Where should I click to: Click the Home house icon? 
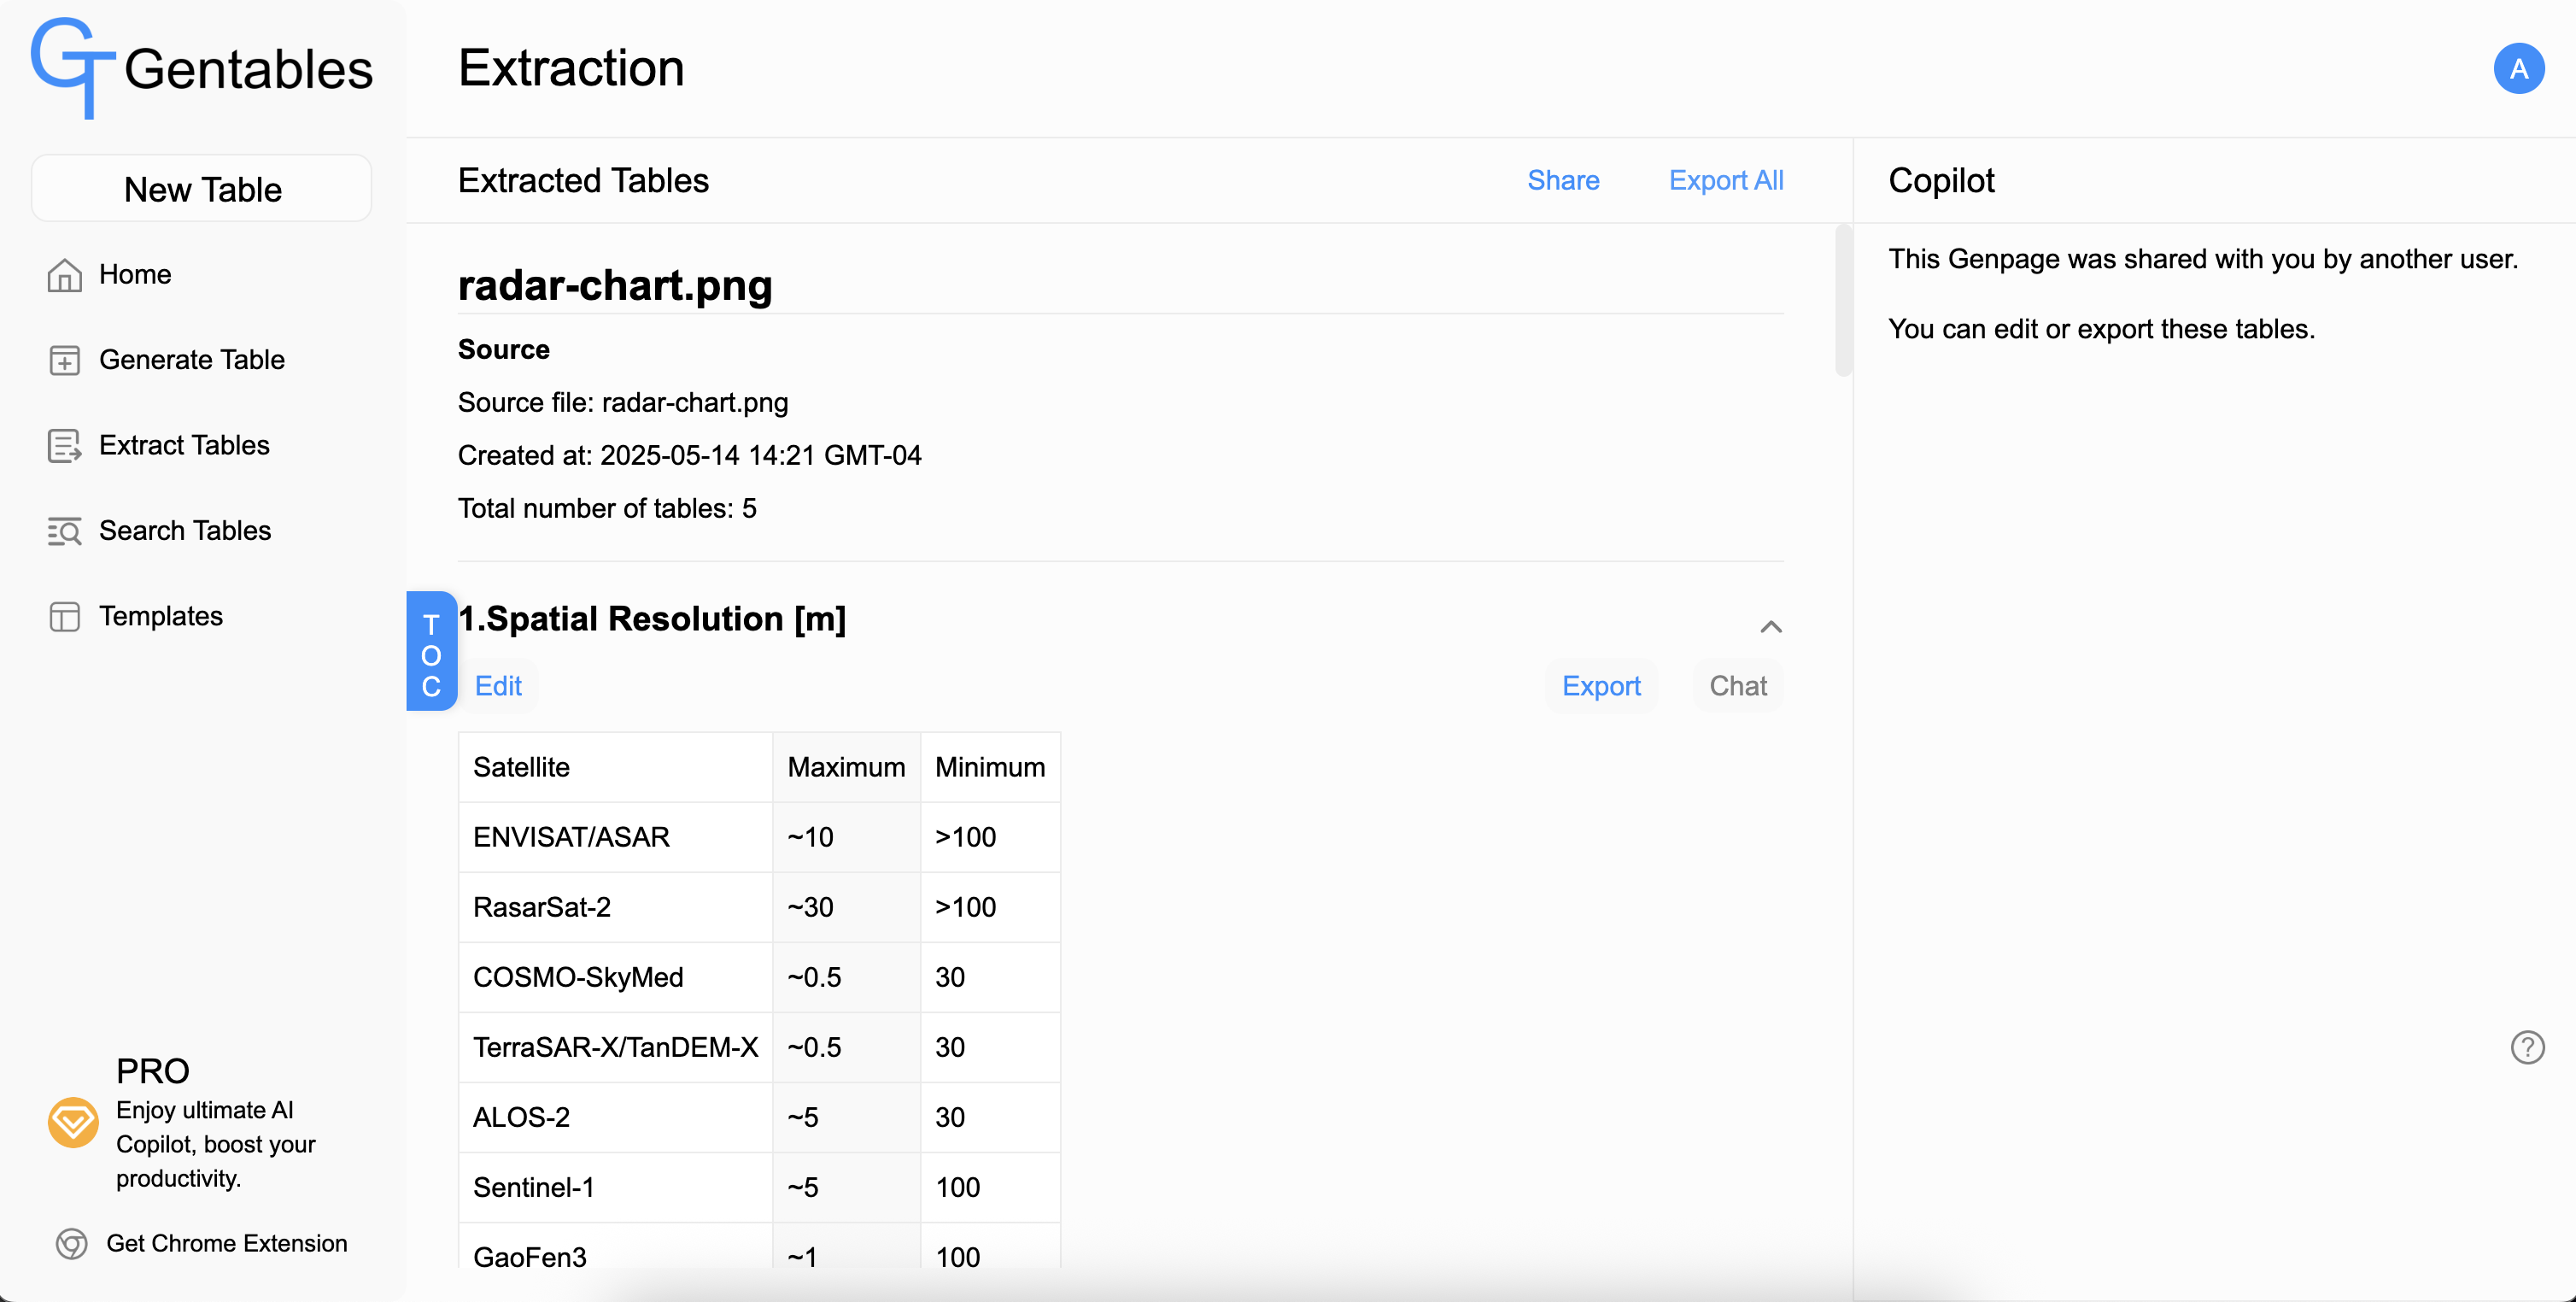(x=64, y=275)
